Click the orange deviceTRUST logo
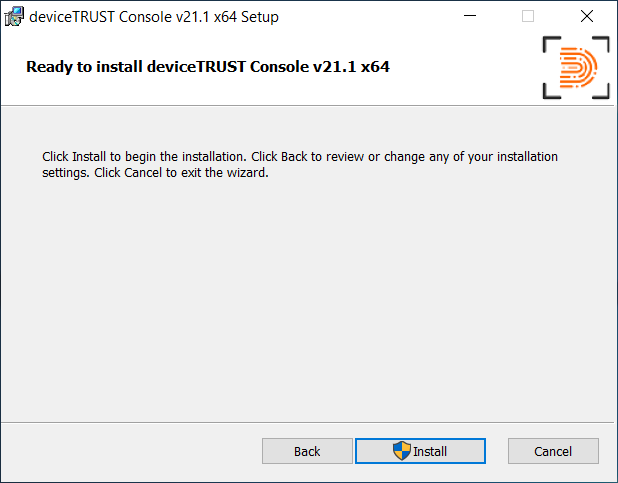 pyautogui.click(x=576, y=68)
